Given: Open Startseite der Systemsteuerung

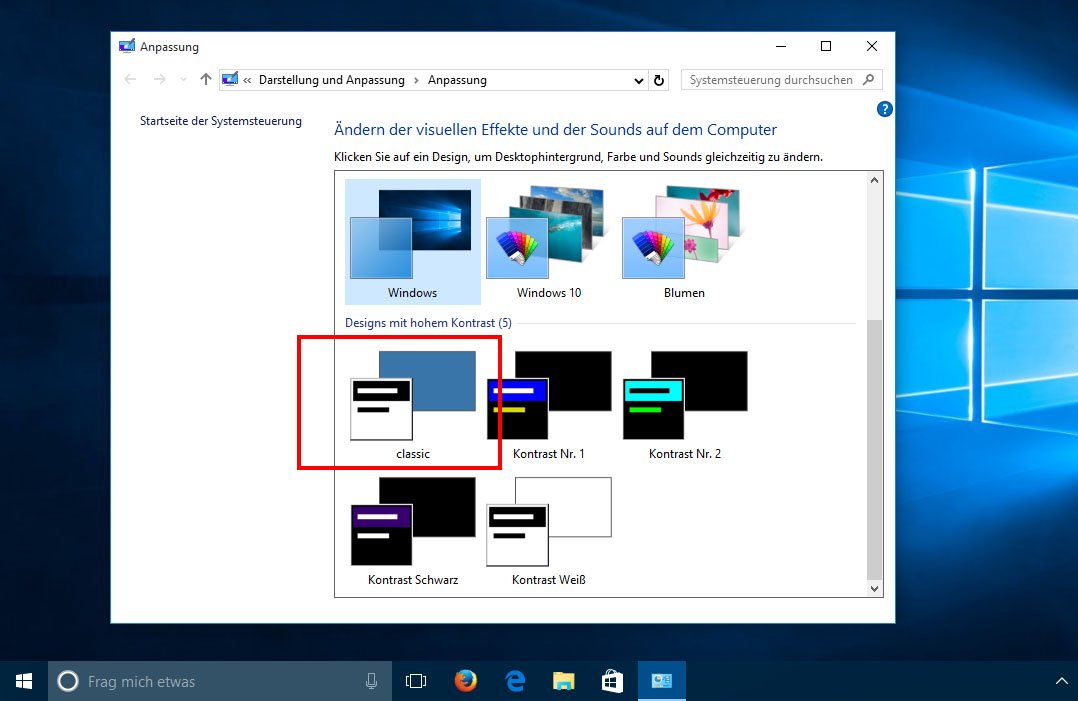Looking at the screenshot, I should click(x=221, y=120).
